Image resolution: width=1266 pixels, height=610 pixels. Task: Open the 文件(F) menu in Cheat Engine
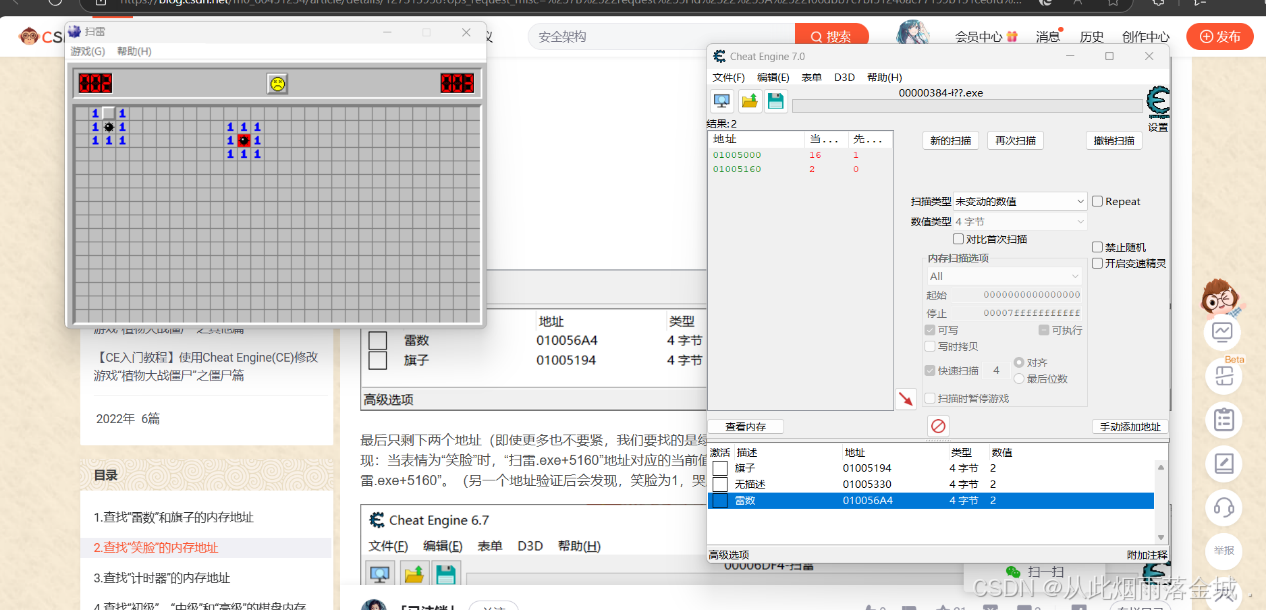click(x=728, y=77)
